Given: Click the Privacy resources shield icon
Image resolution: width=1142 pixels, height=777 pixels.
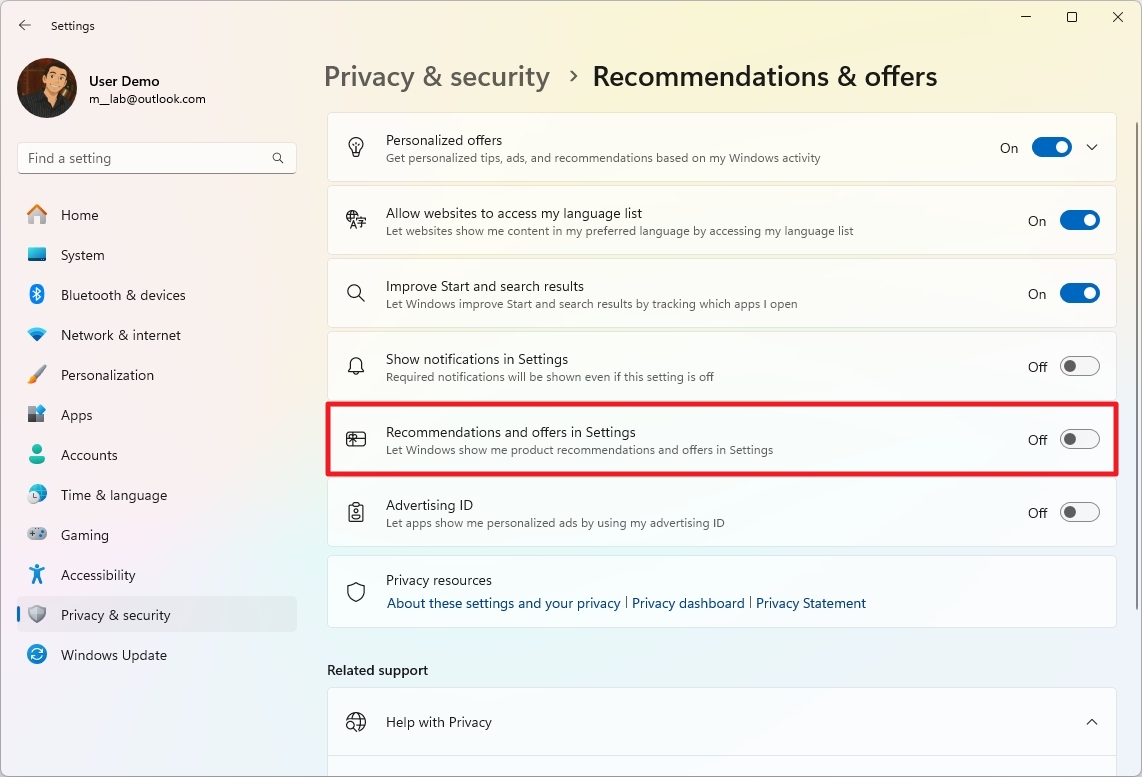Looking at the screenshot, I should tap(355, 591).
